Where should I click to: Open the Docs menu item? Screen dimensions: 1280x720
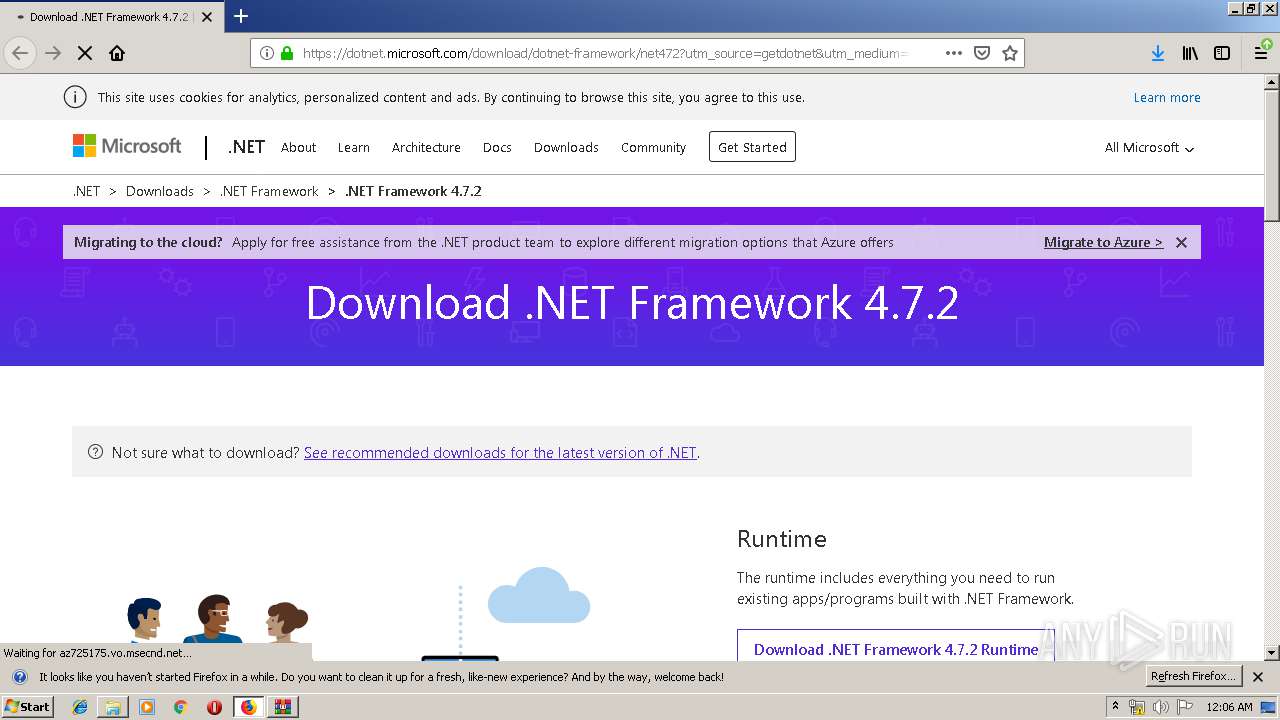[x=497, y=147]
